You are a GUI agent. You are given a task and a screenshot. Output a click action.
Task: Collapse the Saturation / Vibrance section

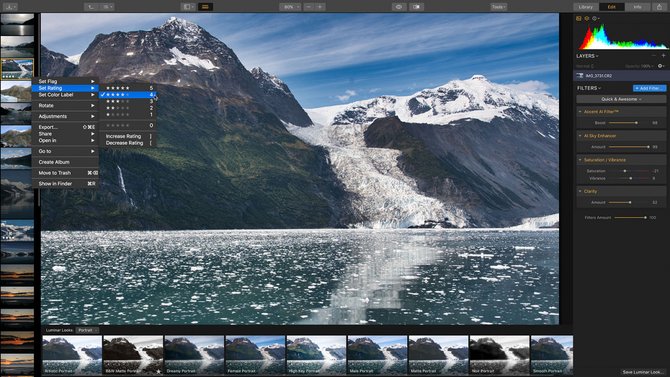pyautogui.click(x=580, y=160)
